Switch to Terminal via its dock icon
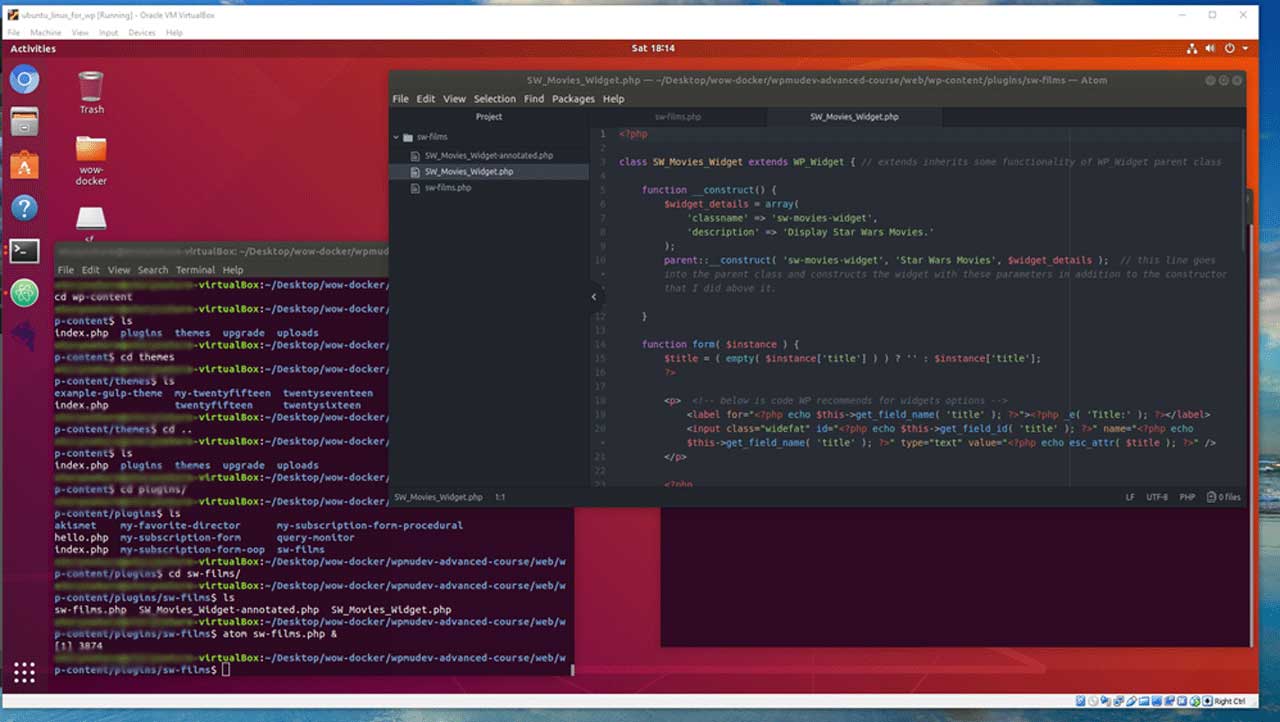The height and width of the screenshot is (722, 1280). 25,251
